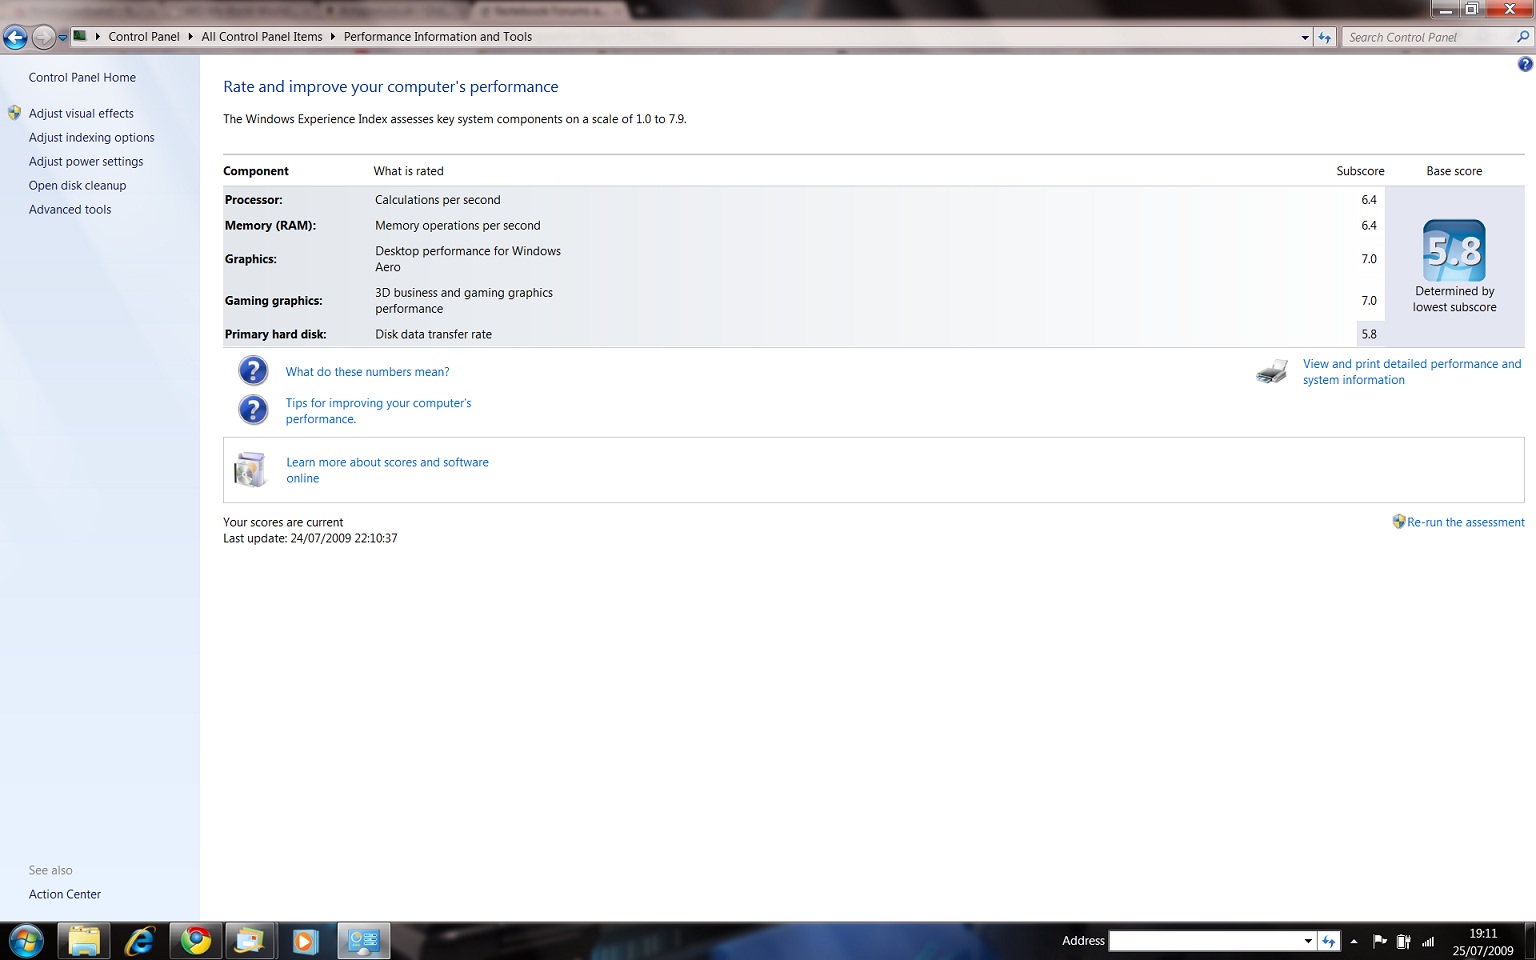Click the shield icon beside Re-run the assessment

click(1399, 521)
